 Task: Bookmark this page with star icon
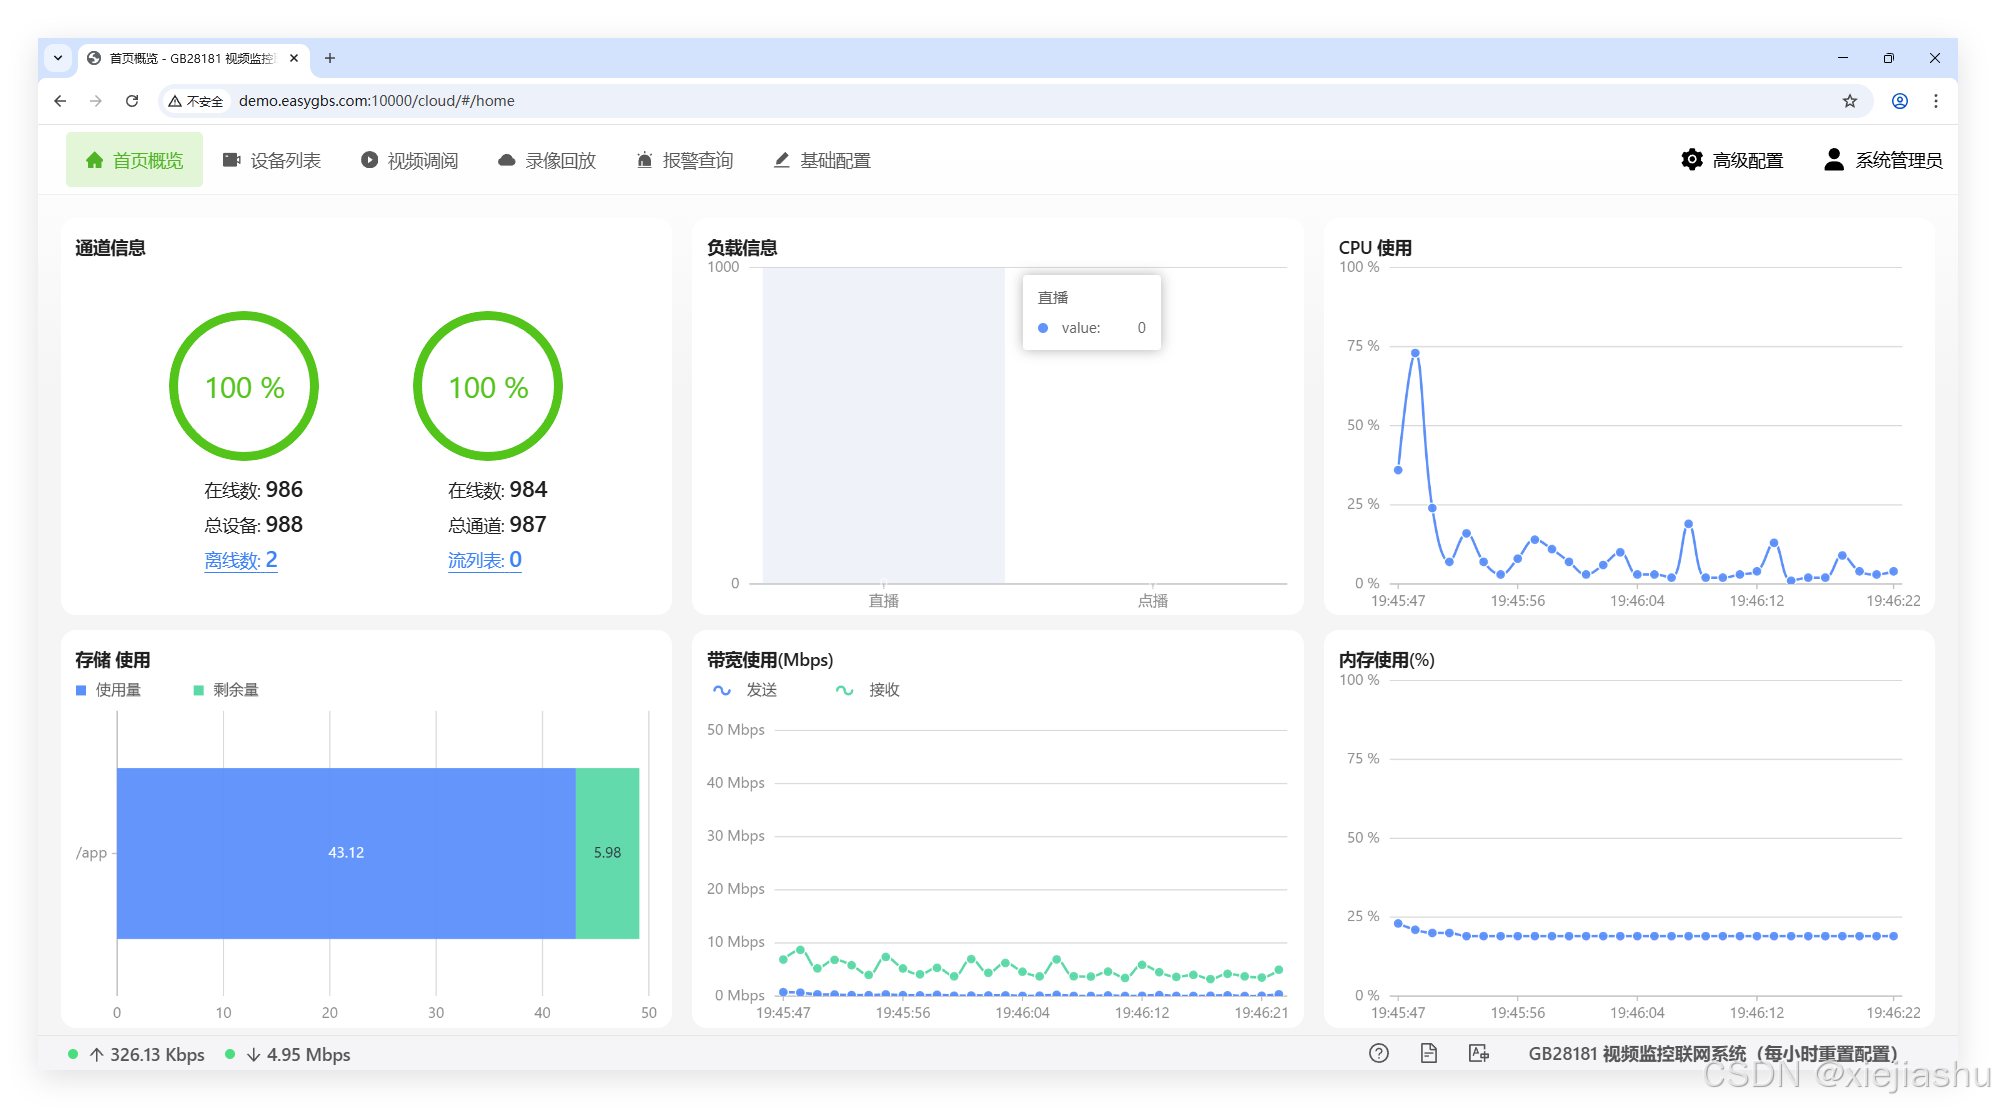click(1850, 101)
